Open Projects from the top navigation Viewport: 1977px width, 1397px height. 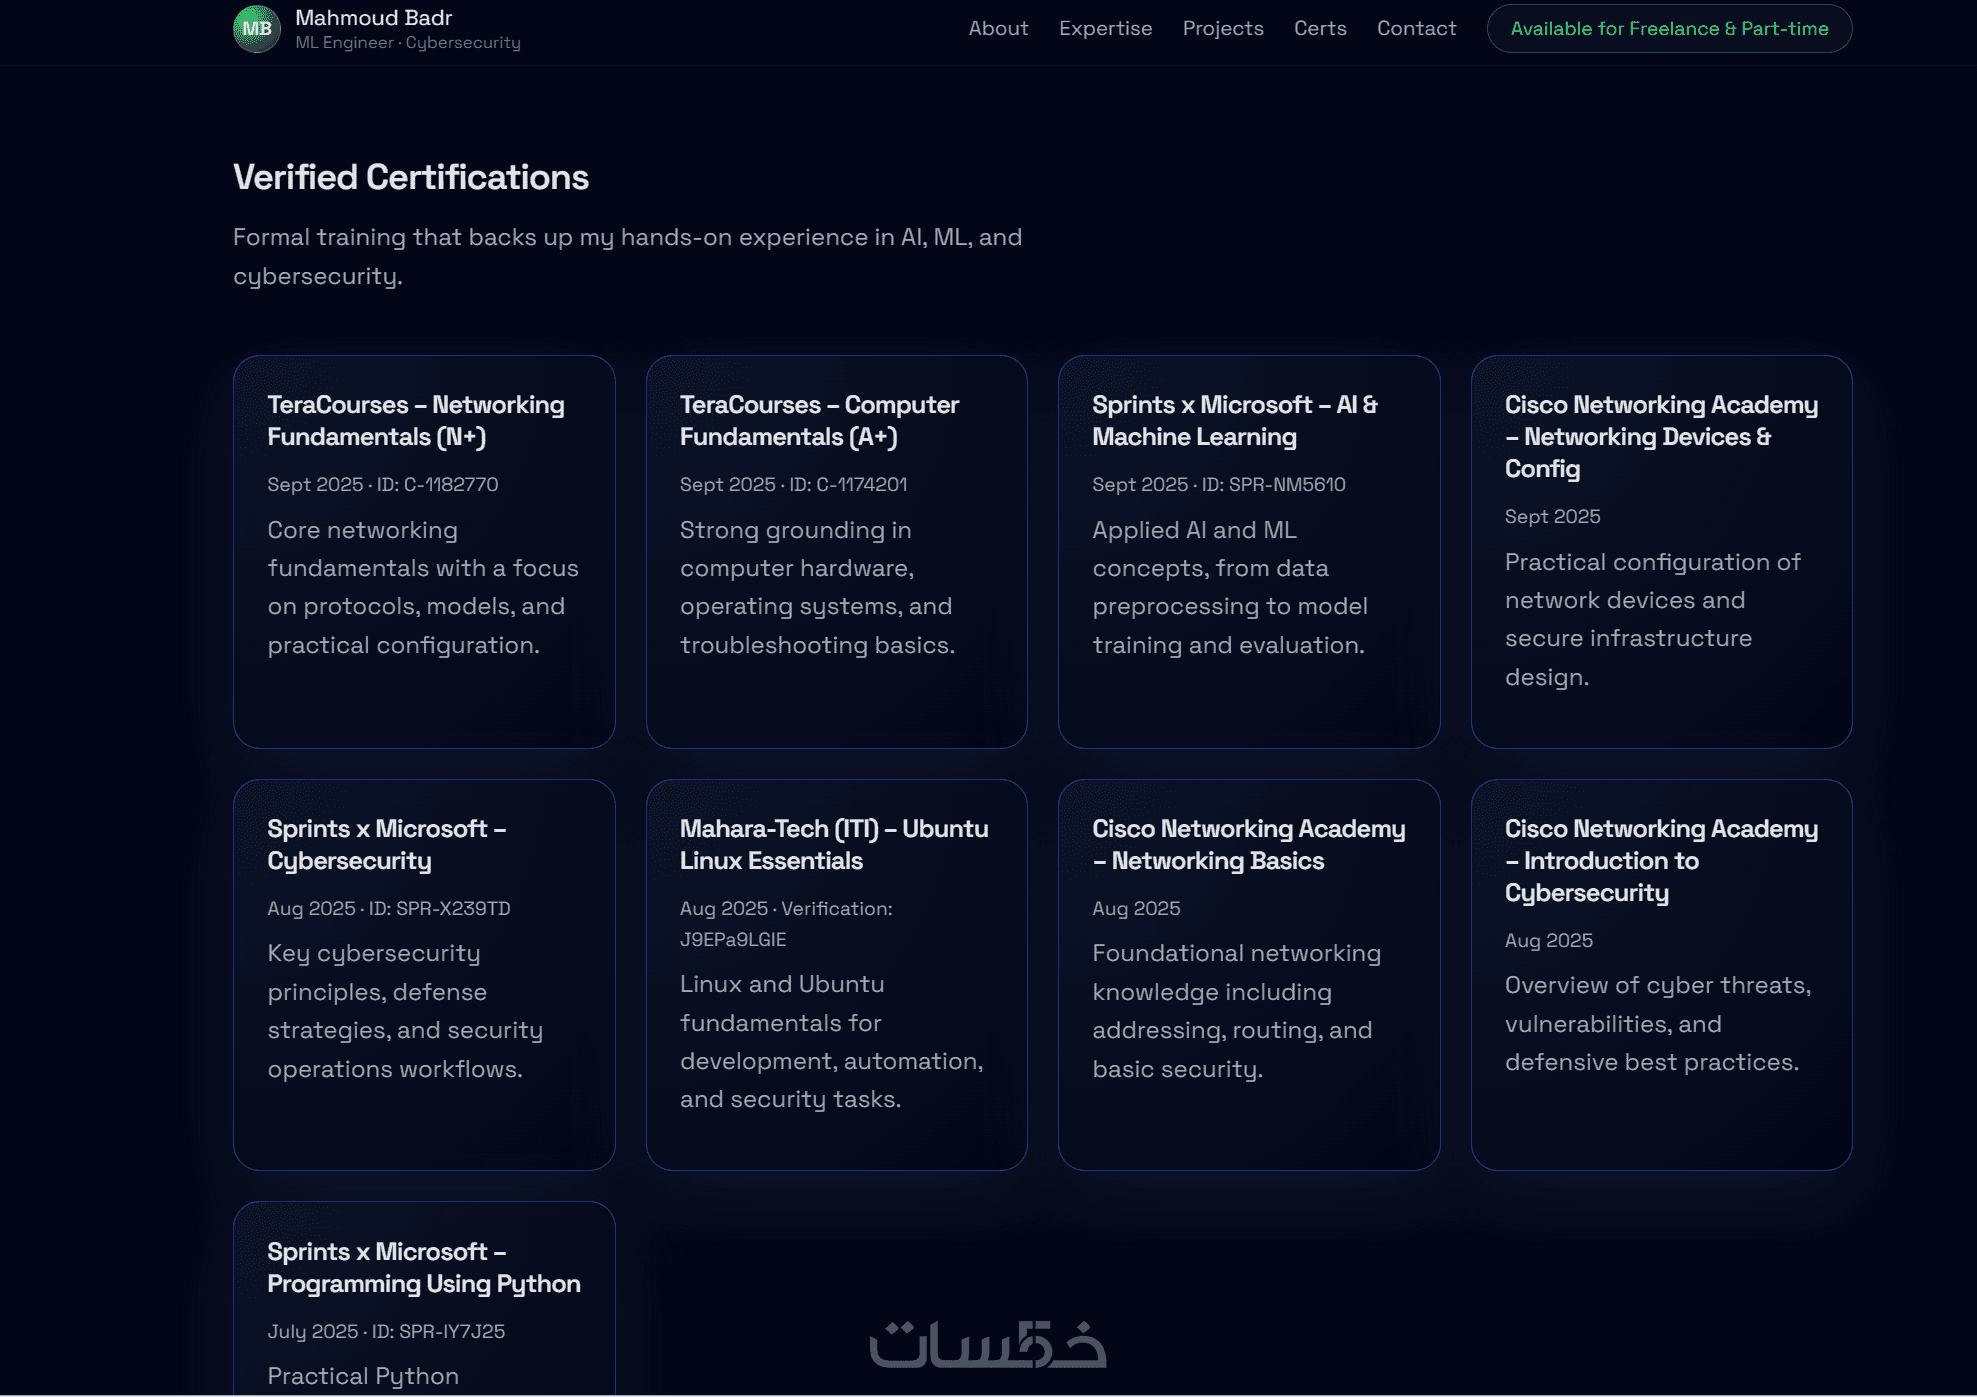coord(1222,29)
